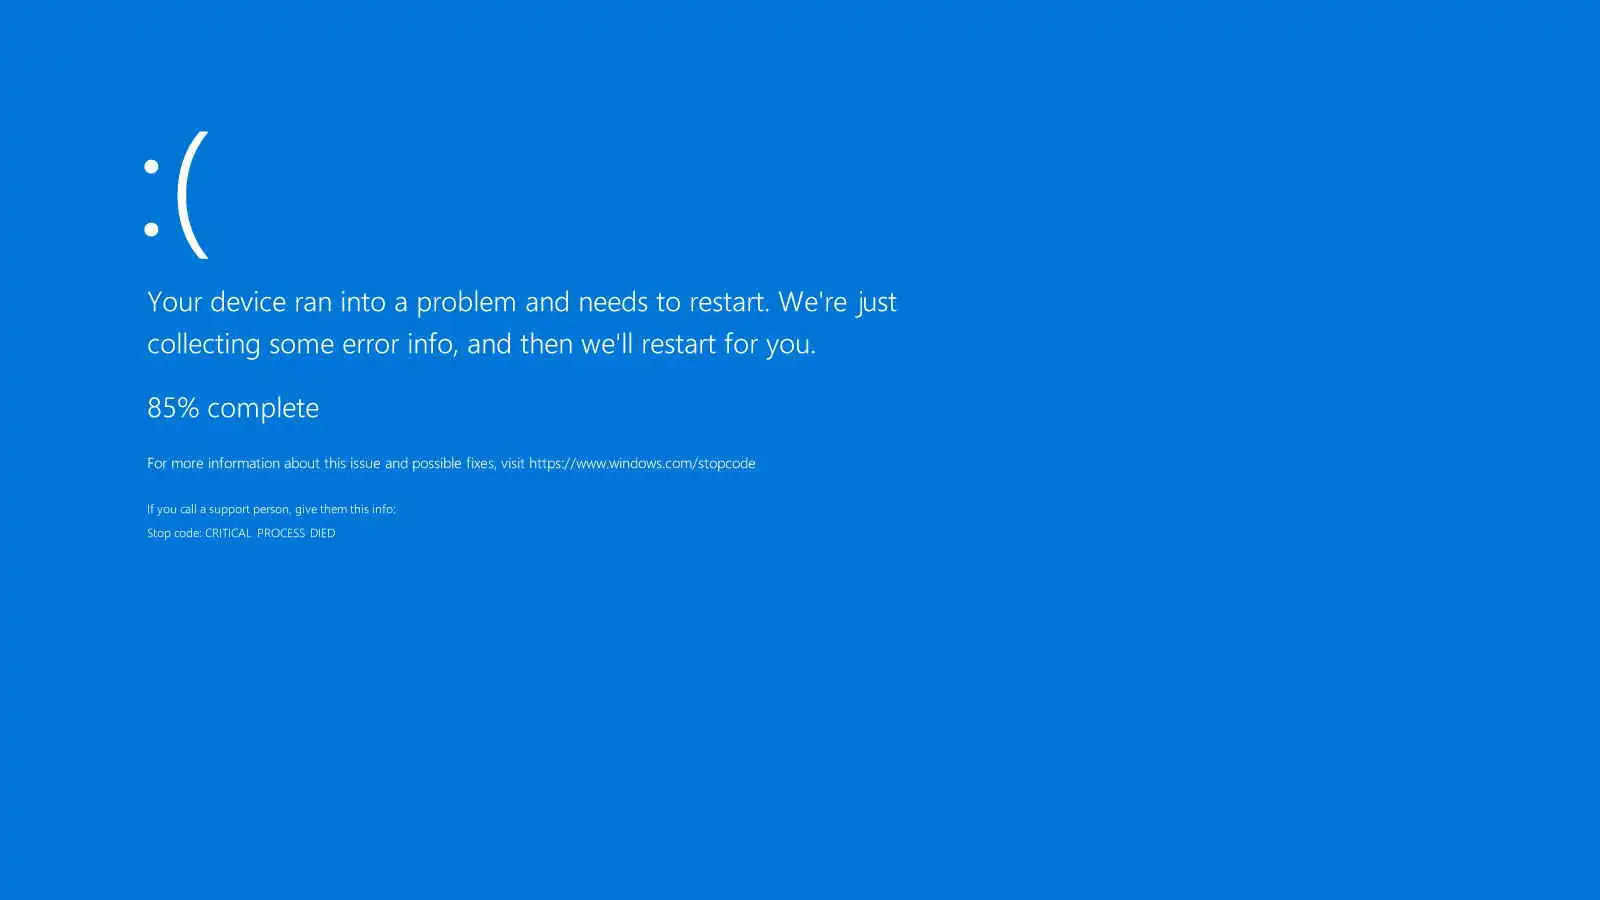Click "If you call a support person"
1600x900 pixels.
(x=219, y=509)
